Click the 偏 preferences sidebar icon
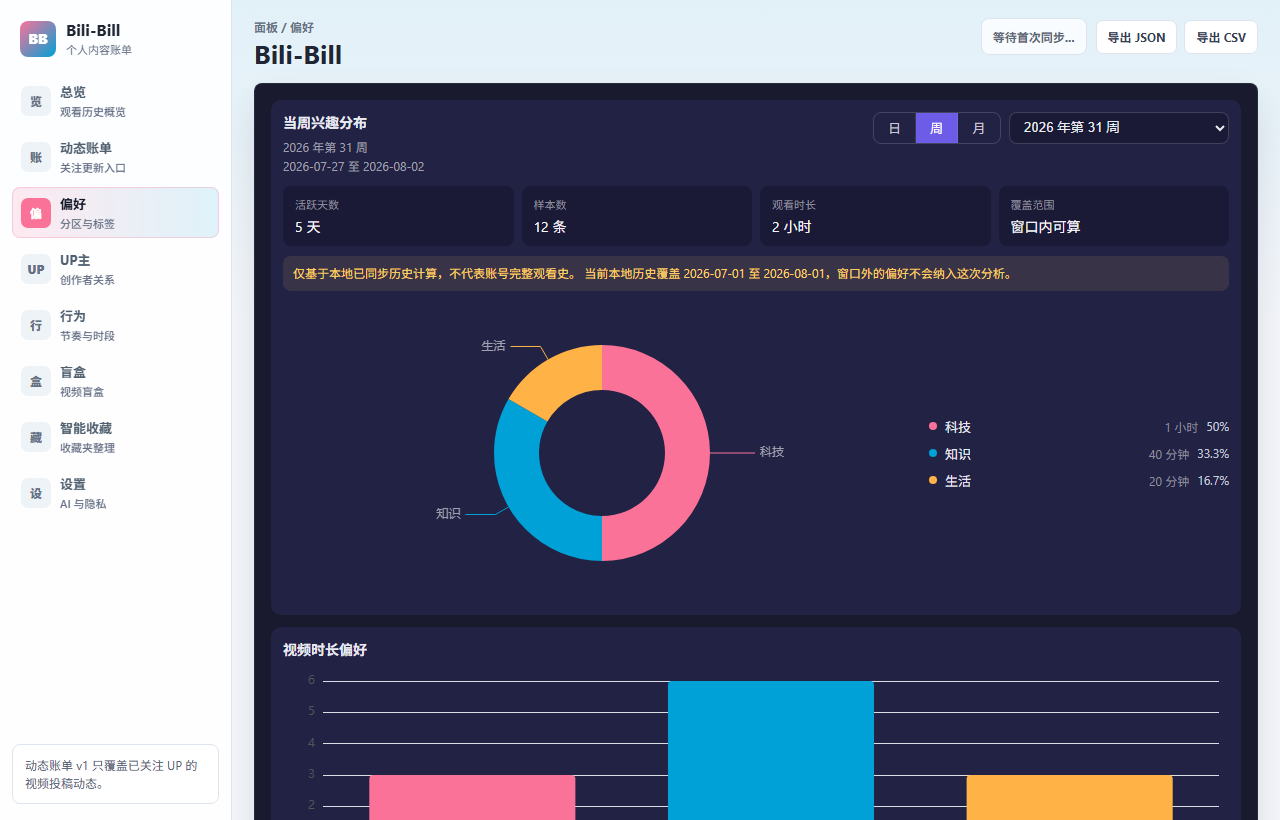The height and width of the screenshot is (820, 1280). point(36,213)
